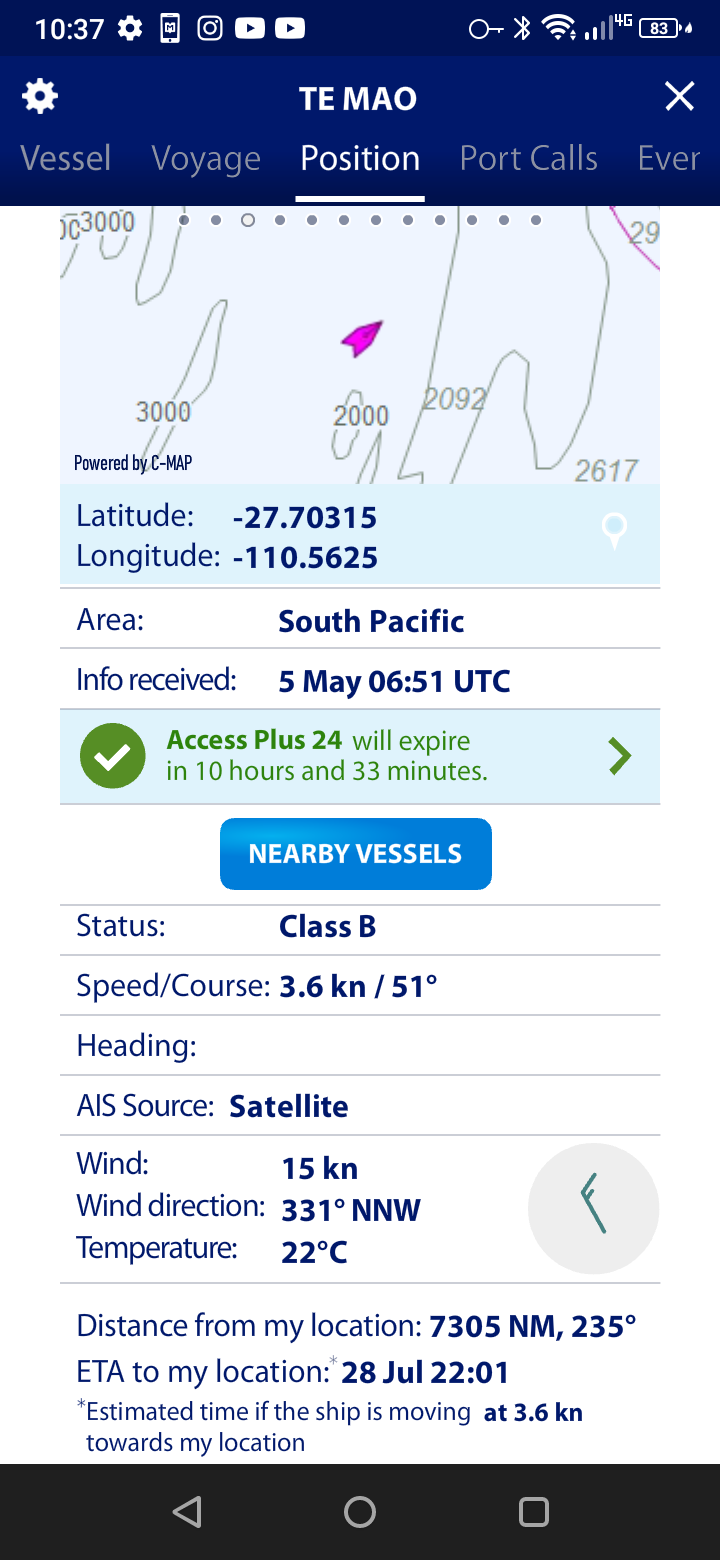720x1560 pixels.
Task: Open the partially visible Events tab
Action: [x=669, y=159]
